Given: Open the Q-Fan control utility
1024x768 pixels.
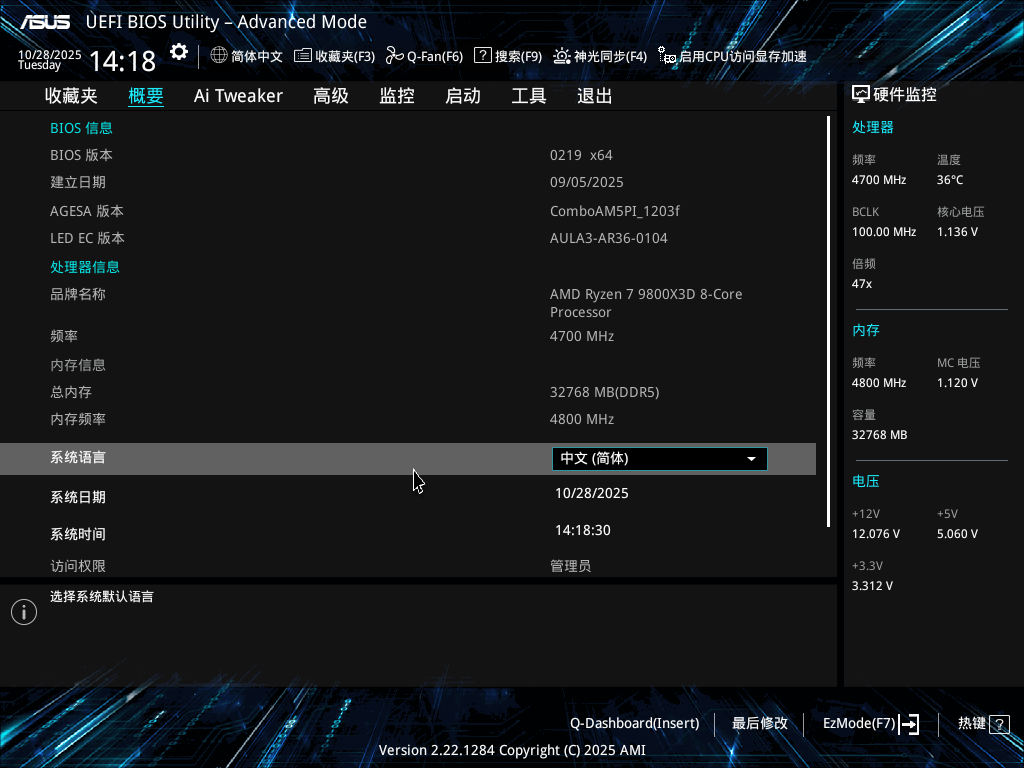Looking at the screenshot, I should click(395, 56).
